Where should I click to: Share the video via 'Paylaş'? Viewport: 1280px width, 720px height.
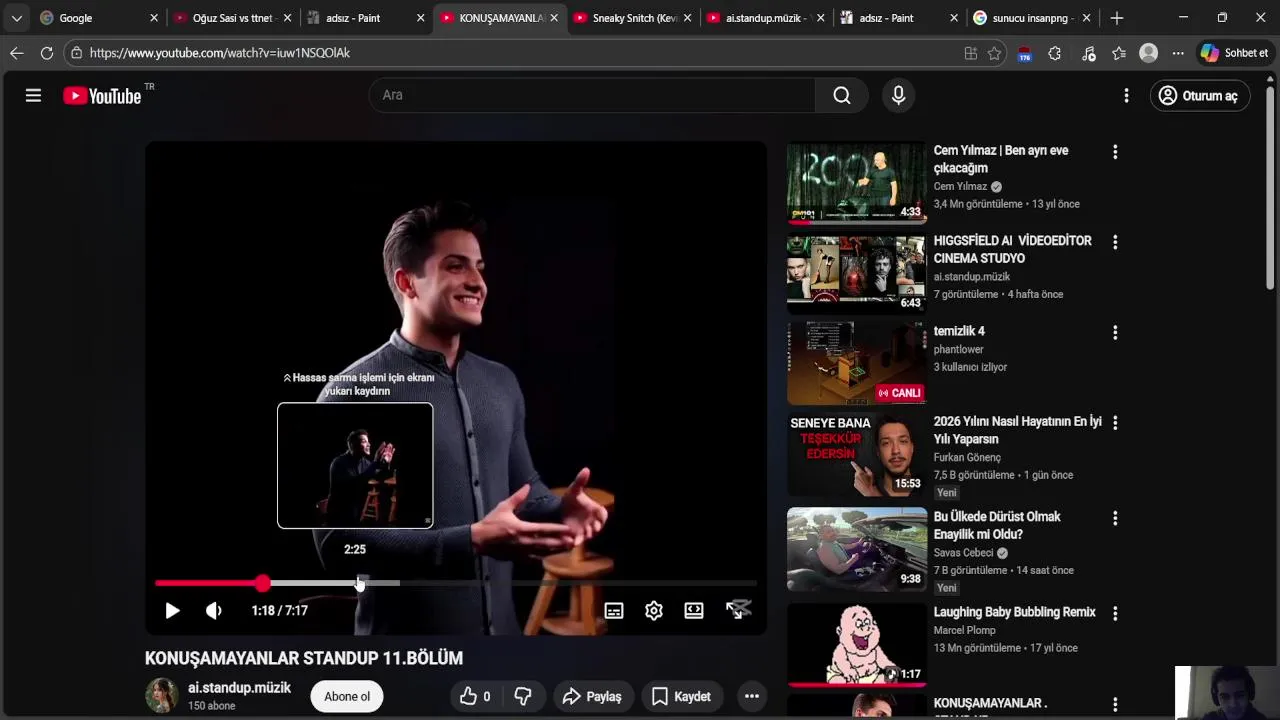coord(592,697)
